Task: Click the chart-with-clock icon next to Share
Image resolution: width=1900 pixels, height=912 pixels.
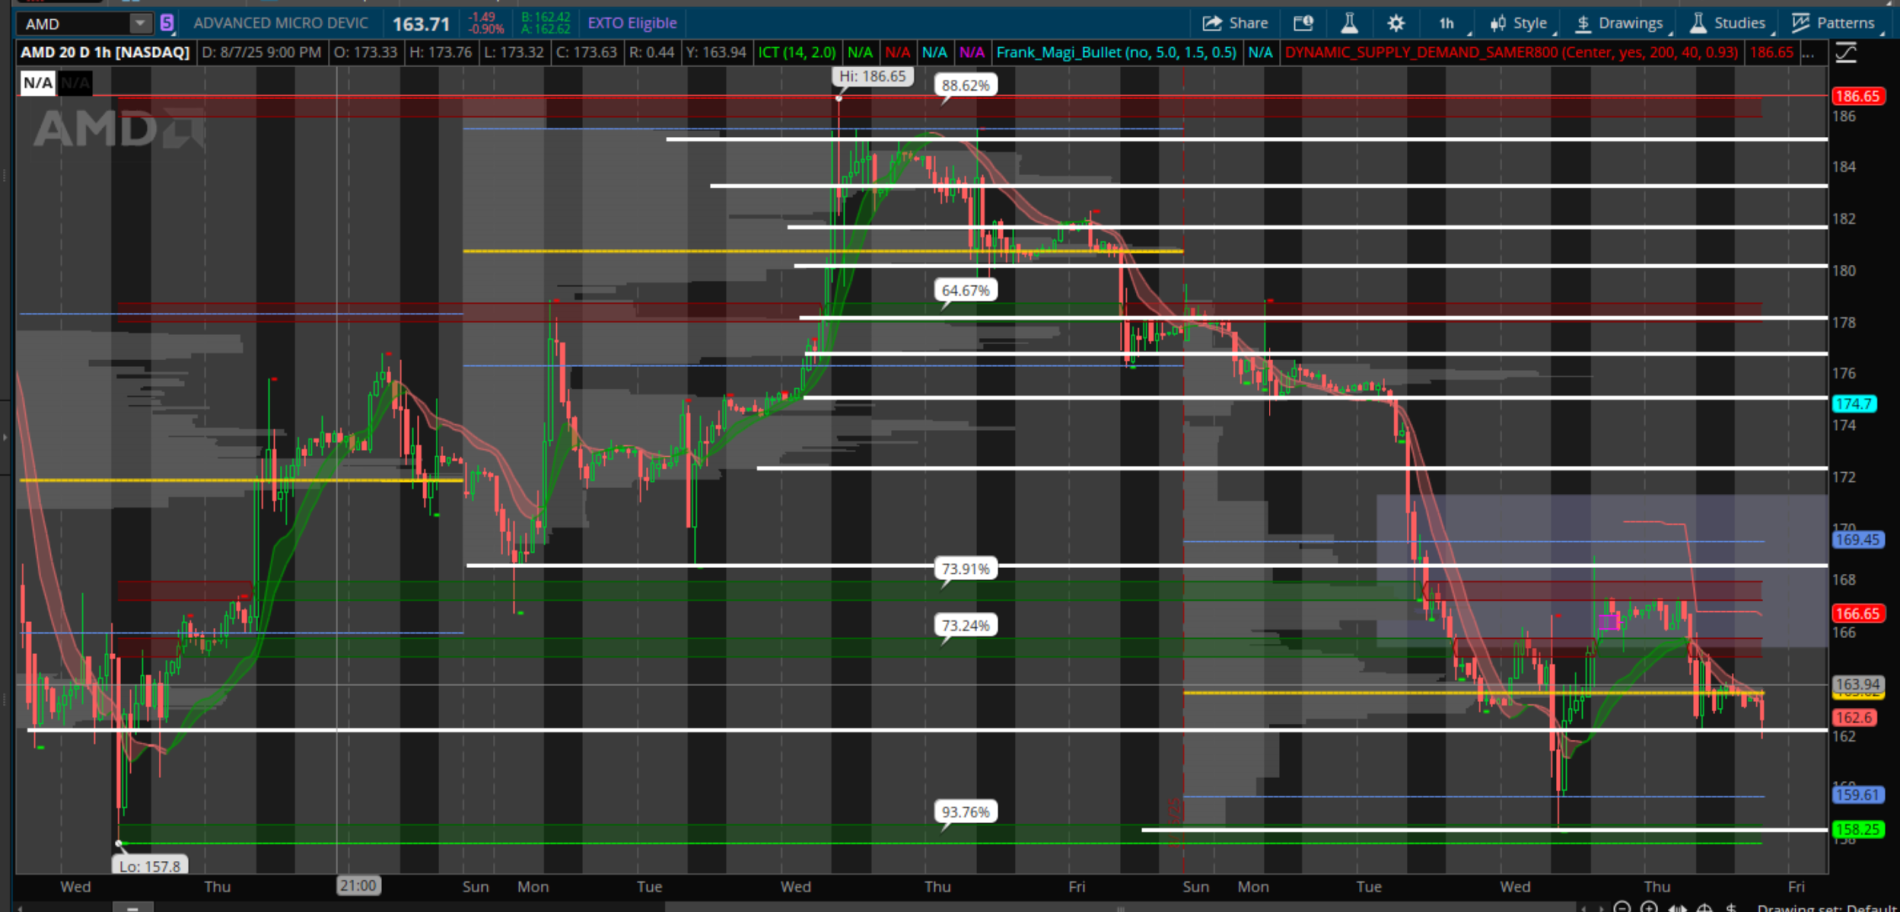Action: click(1303, 23)
